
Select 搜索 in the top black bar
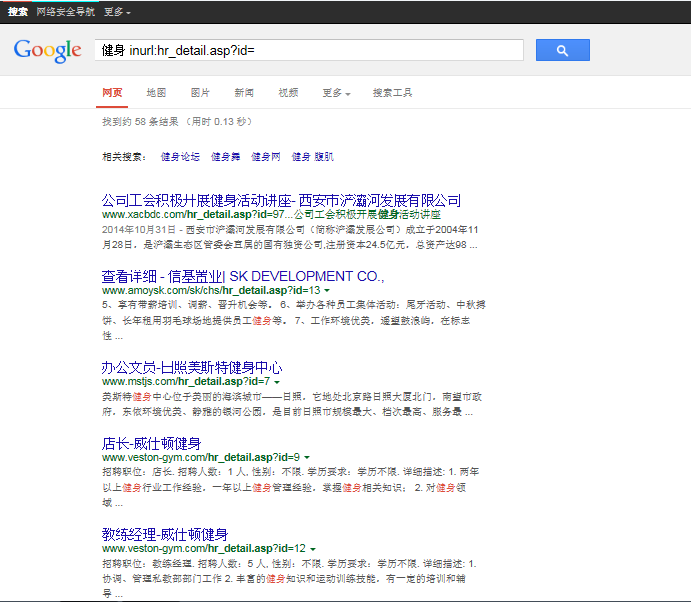18,12
